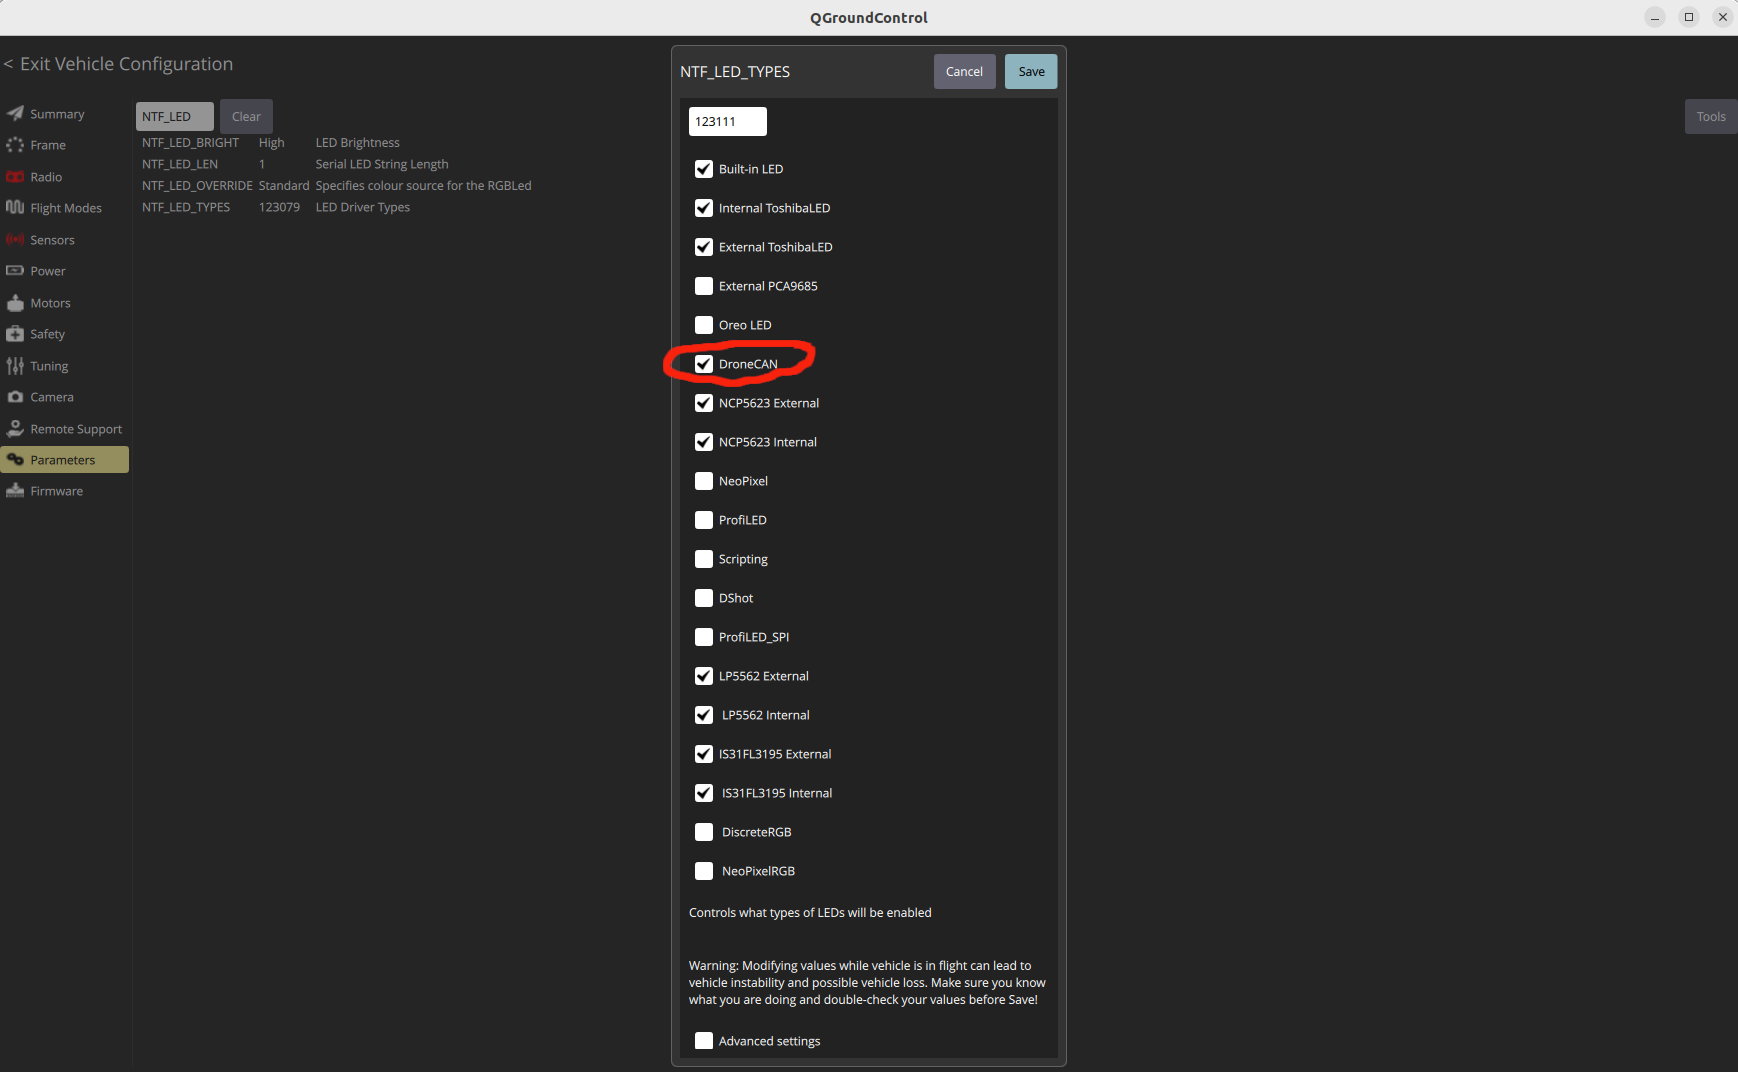Open Motors section icon

pyautogui.click(x=15, y=303)
